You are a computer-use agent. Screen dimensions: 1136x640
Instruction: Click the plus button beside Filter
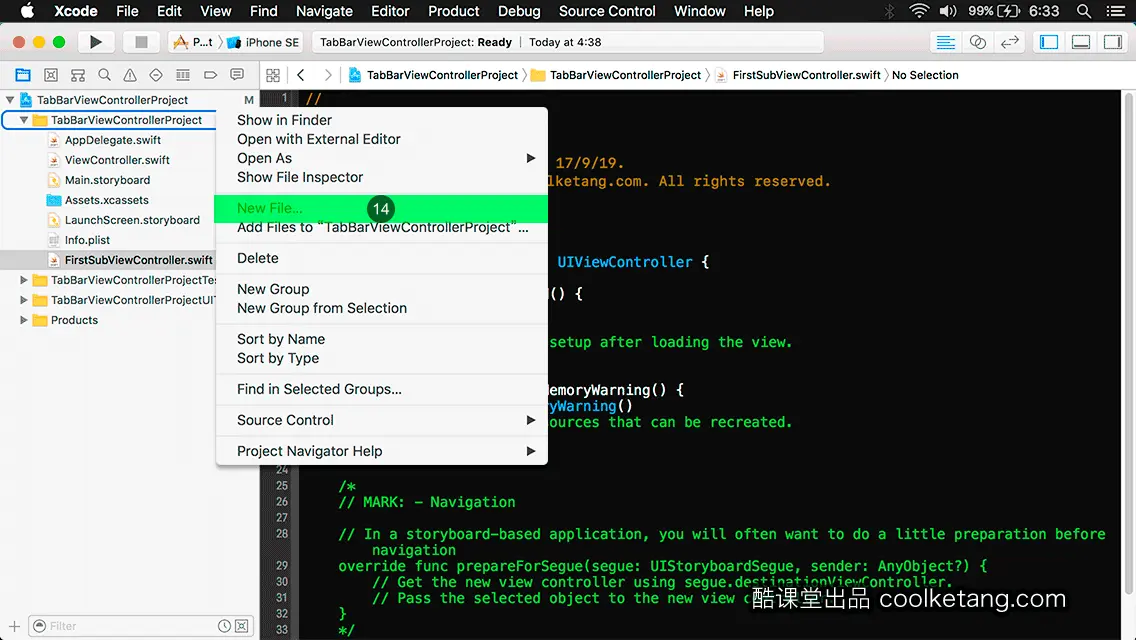(x=14, y=626)
